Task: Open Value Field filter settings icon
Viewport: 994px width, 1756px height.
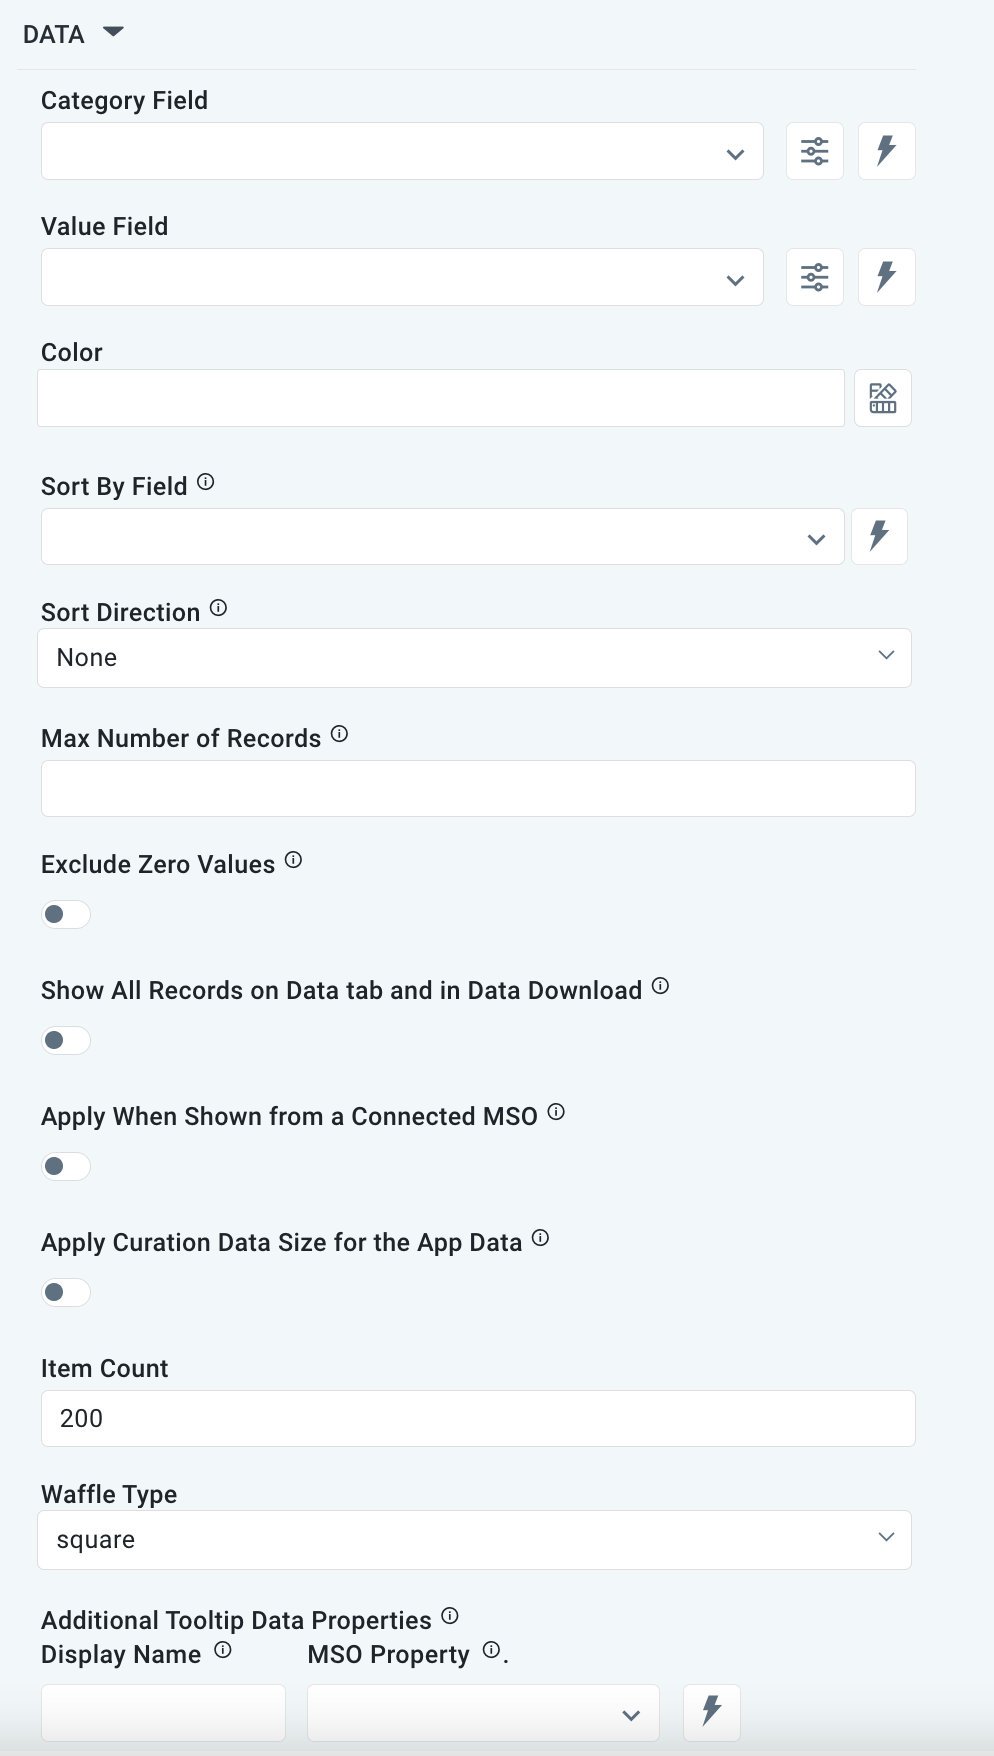Action: tap(815, 277)
